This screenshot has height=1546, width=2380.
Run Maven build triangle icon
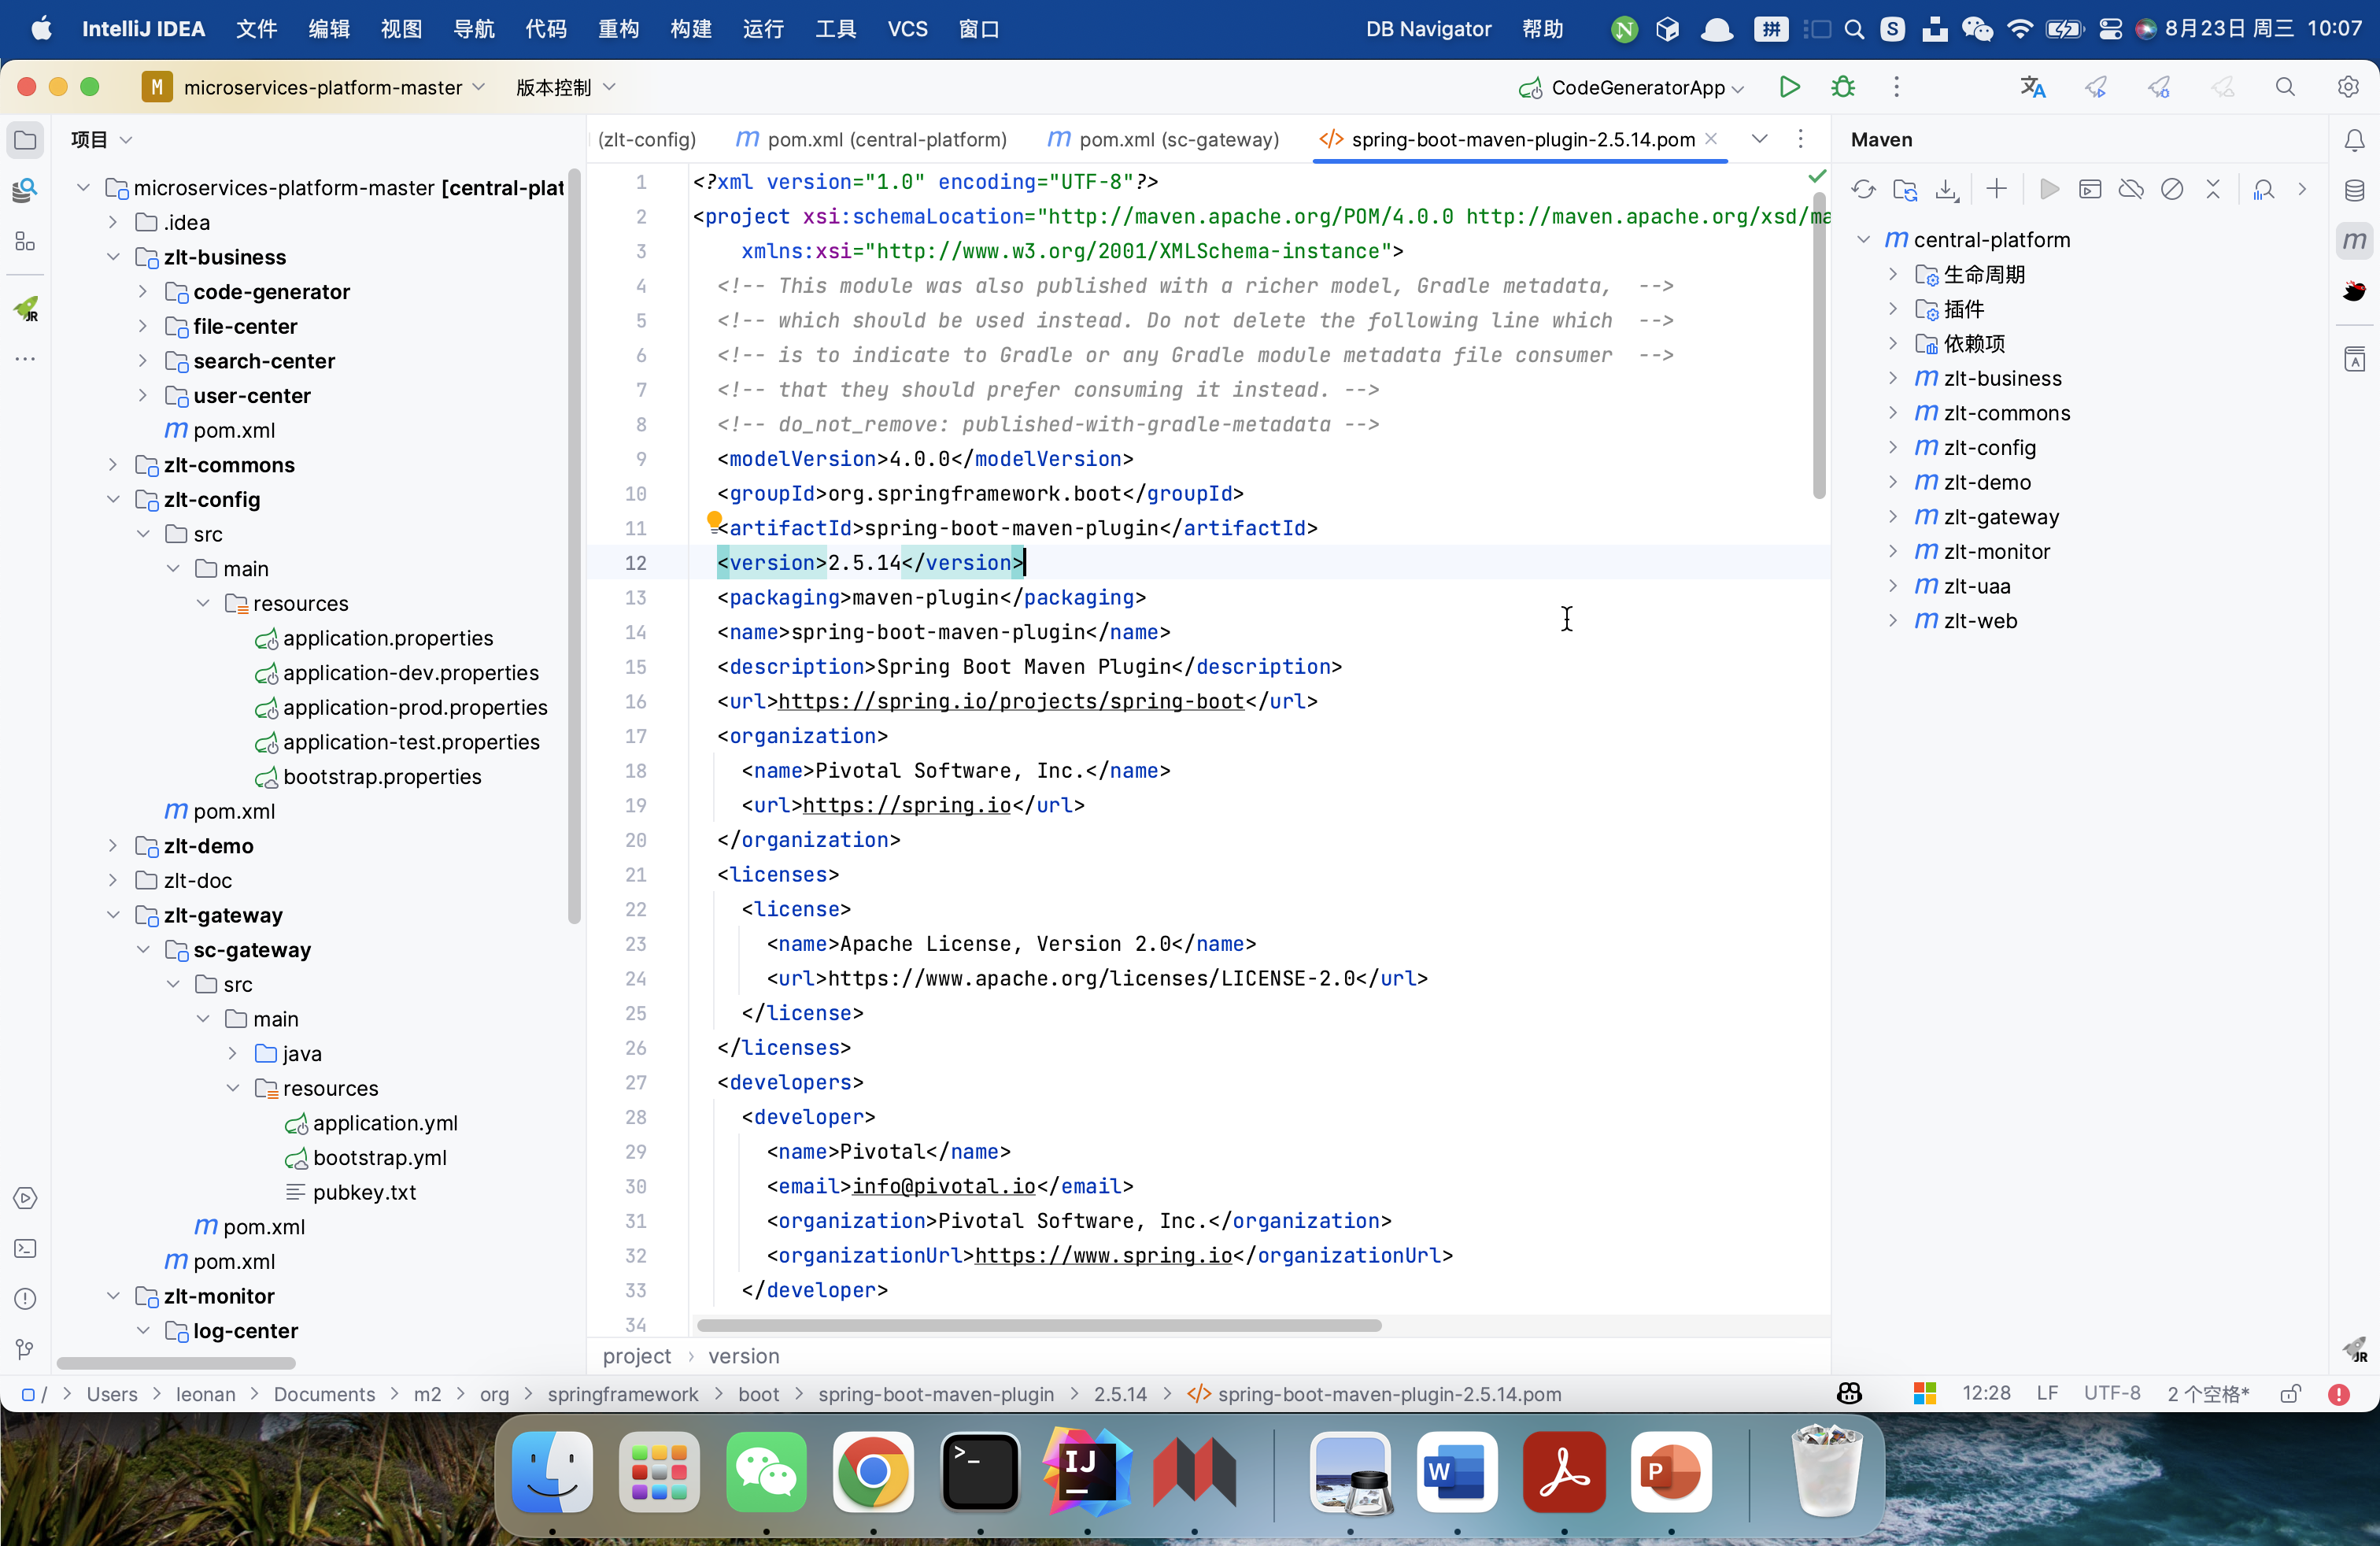[x=2049, y=189]
